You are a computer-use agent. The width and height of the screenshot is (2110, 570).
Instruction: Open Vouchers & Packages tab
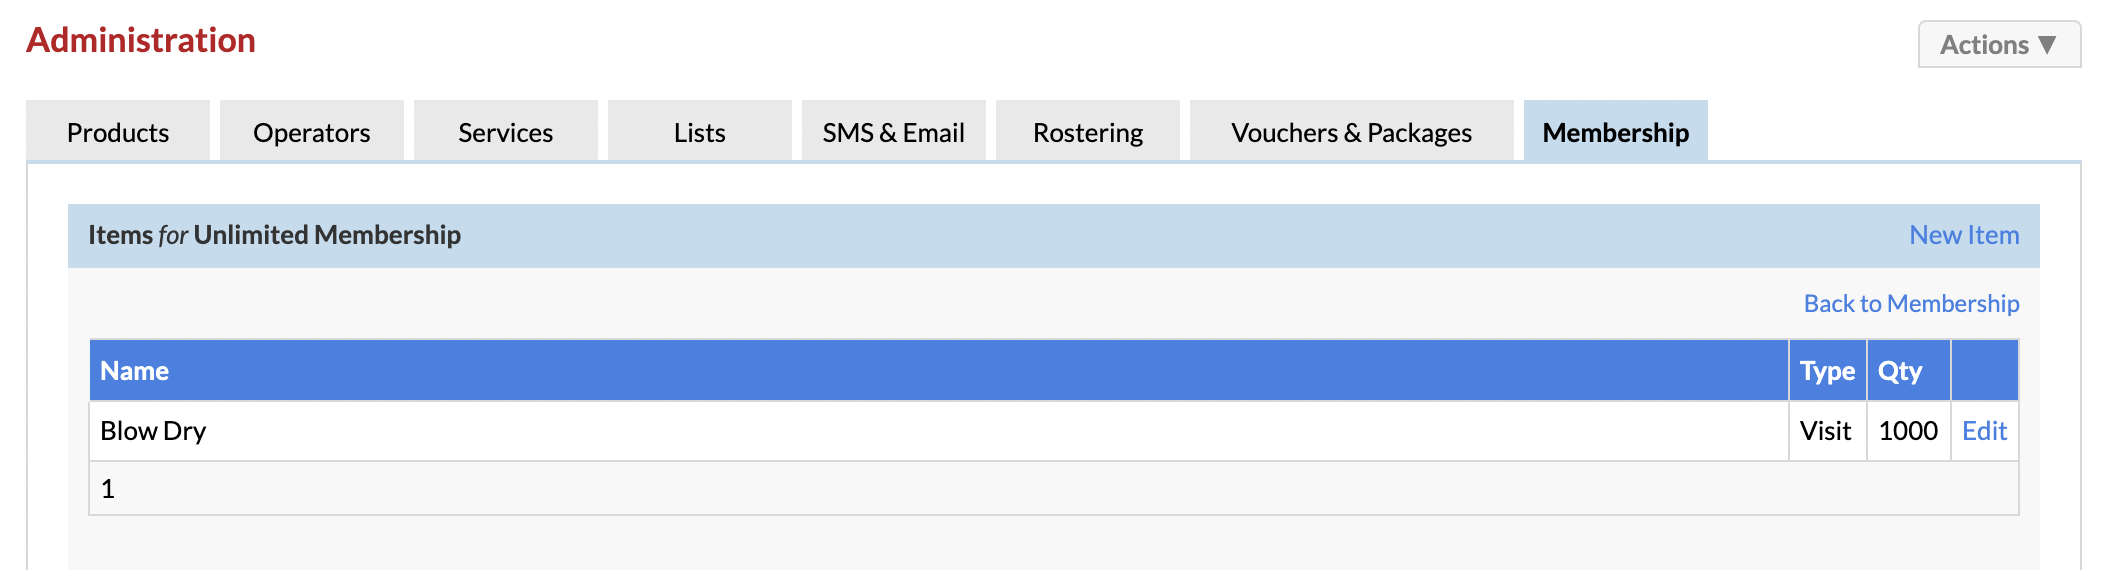1352,132
